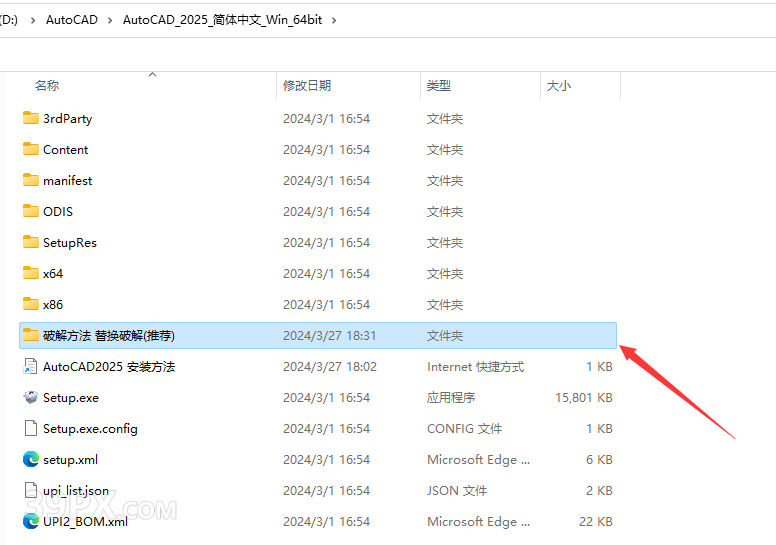Screen dimensions: 776x545
Task: Expand chevron after AutoCAD_2025_简体中文_Win_64bit breadcrumb
Action: 334,20
